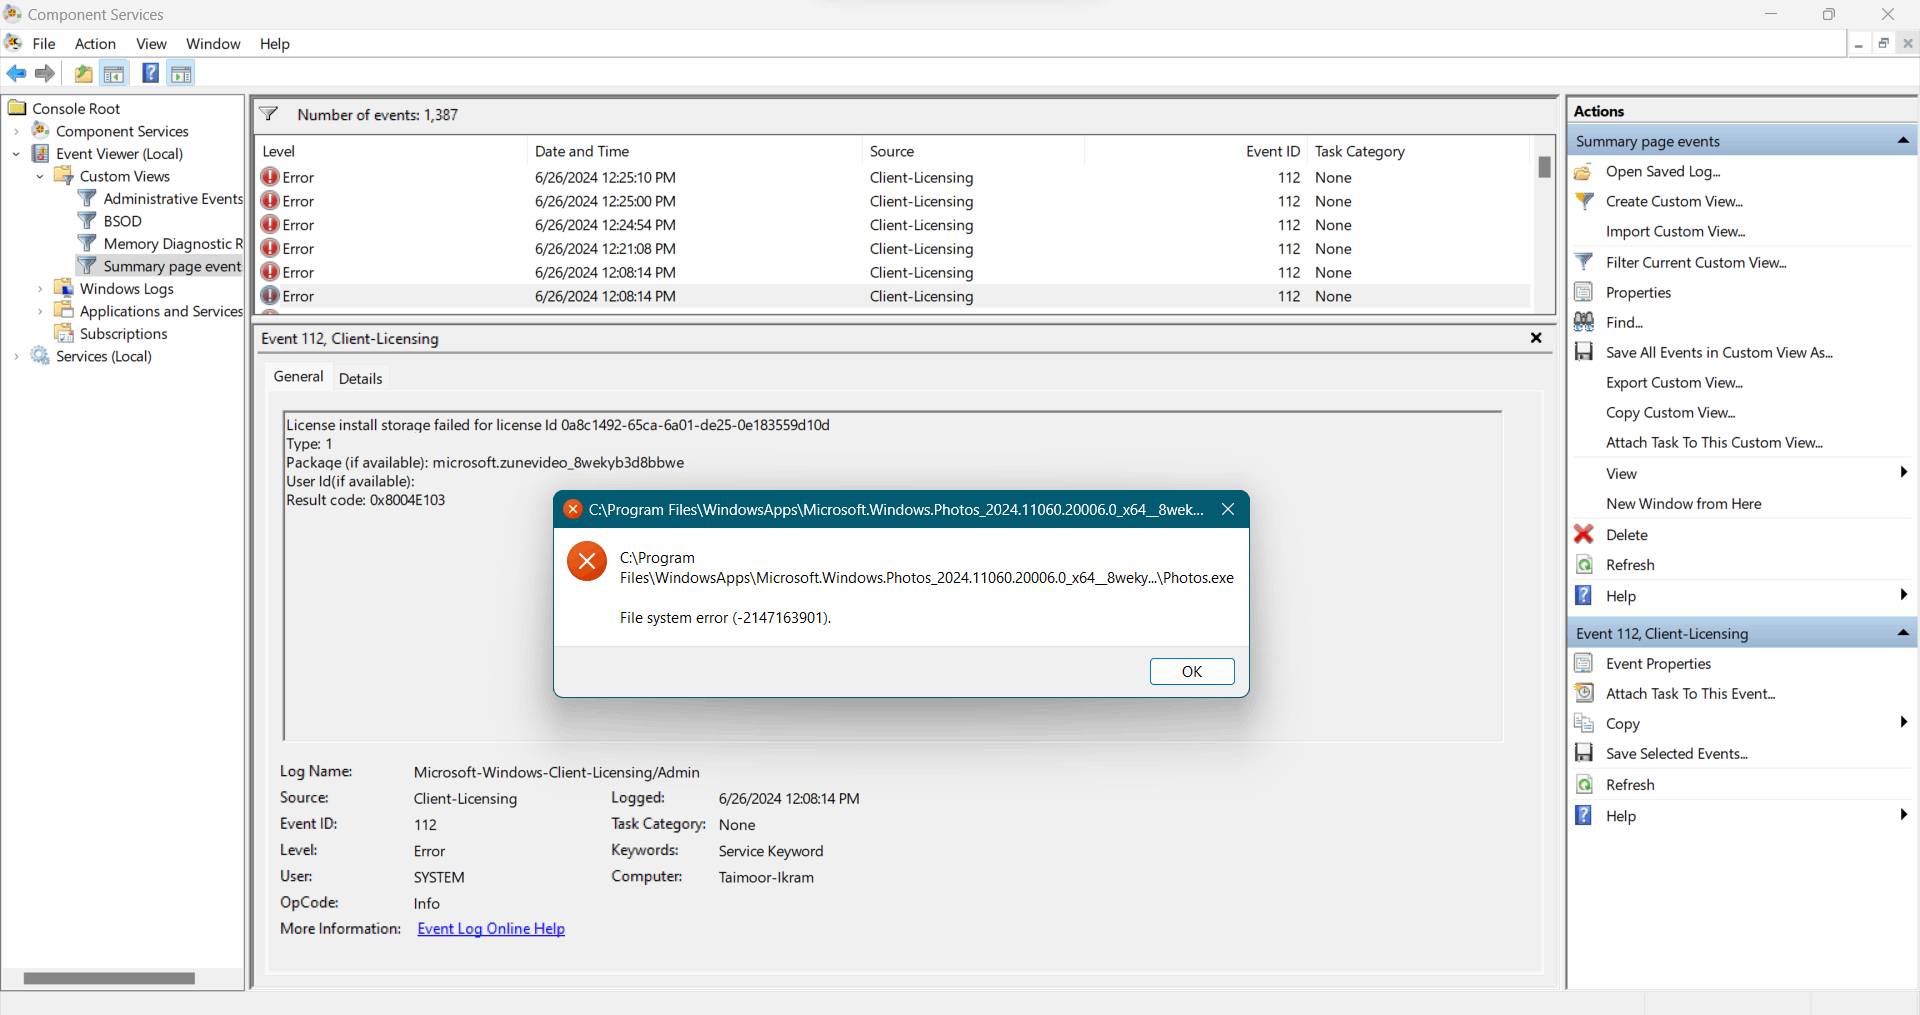The height and width of the screenshot is (1015, 1920).
Task: Click the Properties icon in Actions pane
Action: pos(1584,292)
